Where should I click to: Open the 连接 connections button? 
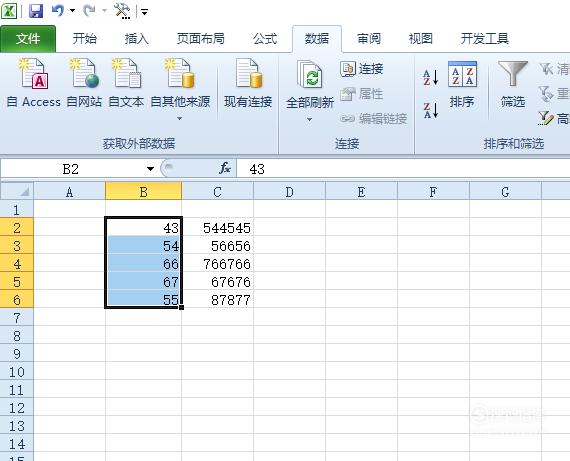tap(362, 69)
